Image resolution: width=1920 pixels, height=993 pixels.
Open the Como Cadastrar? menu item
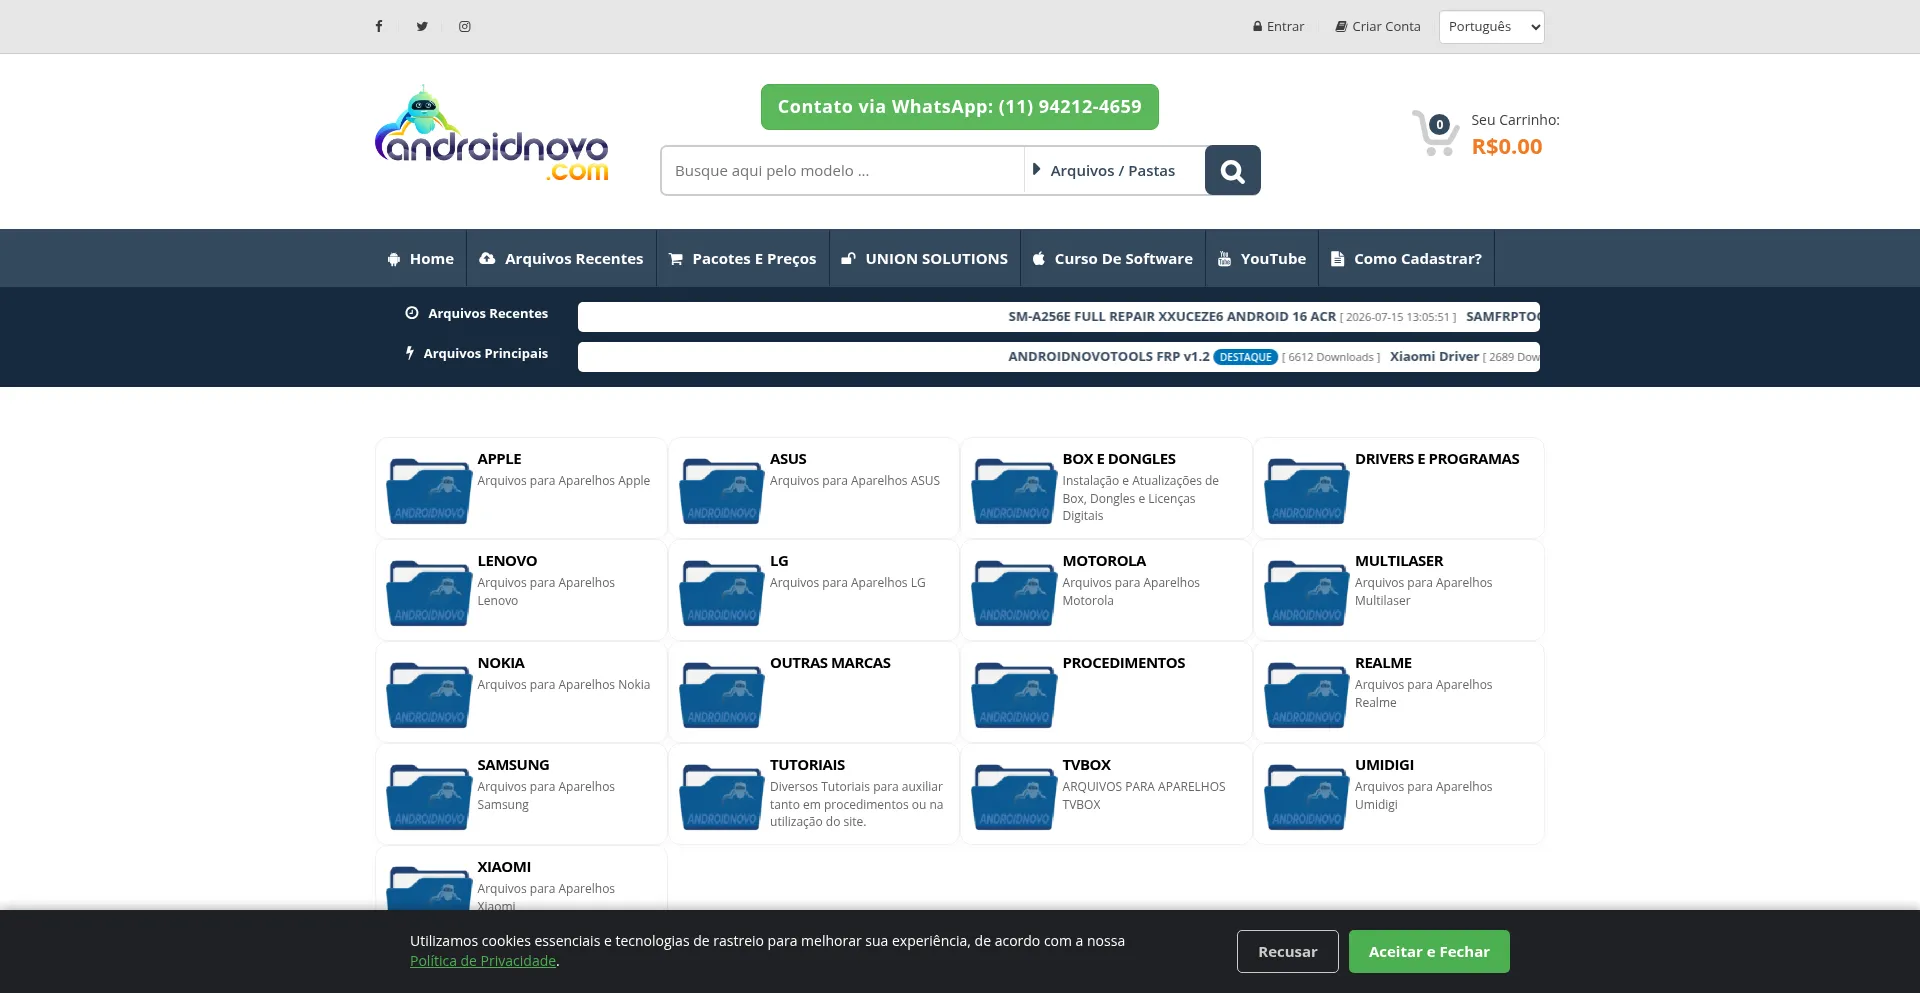coord(1406,259)
